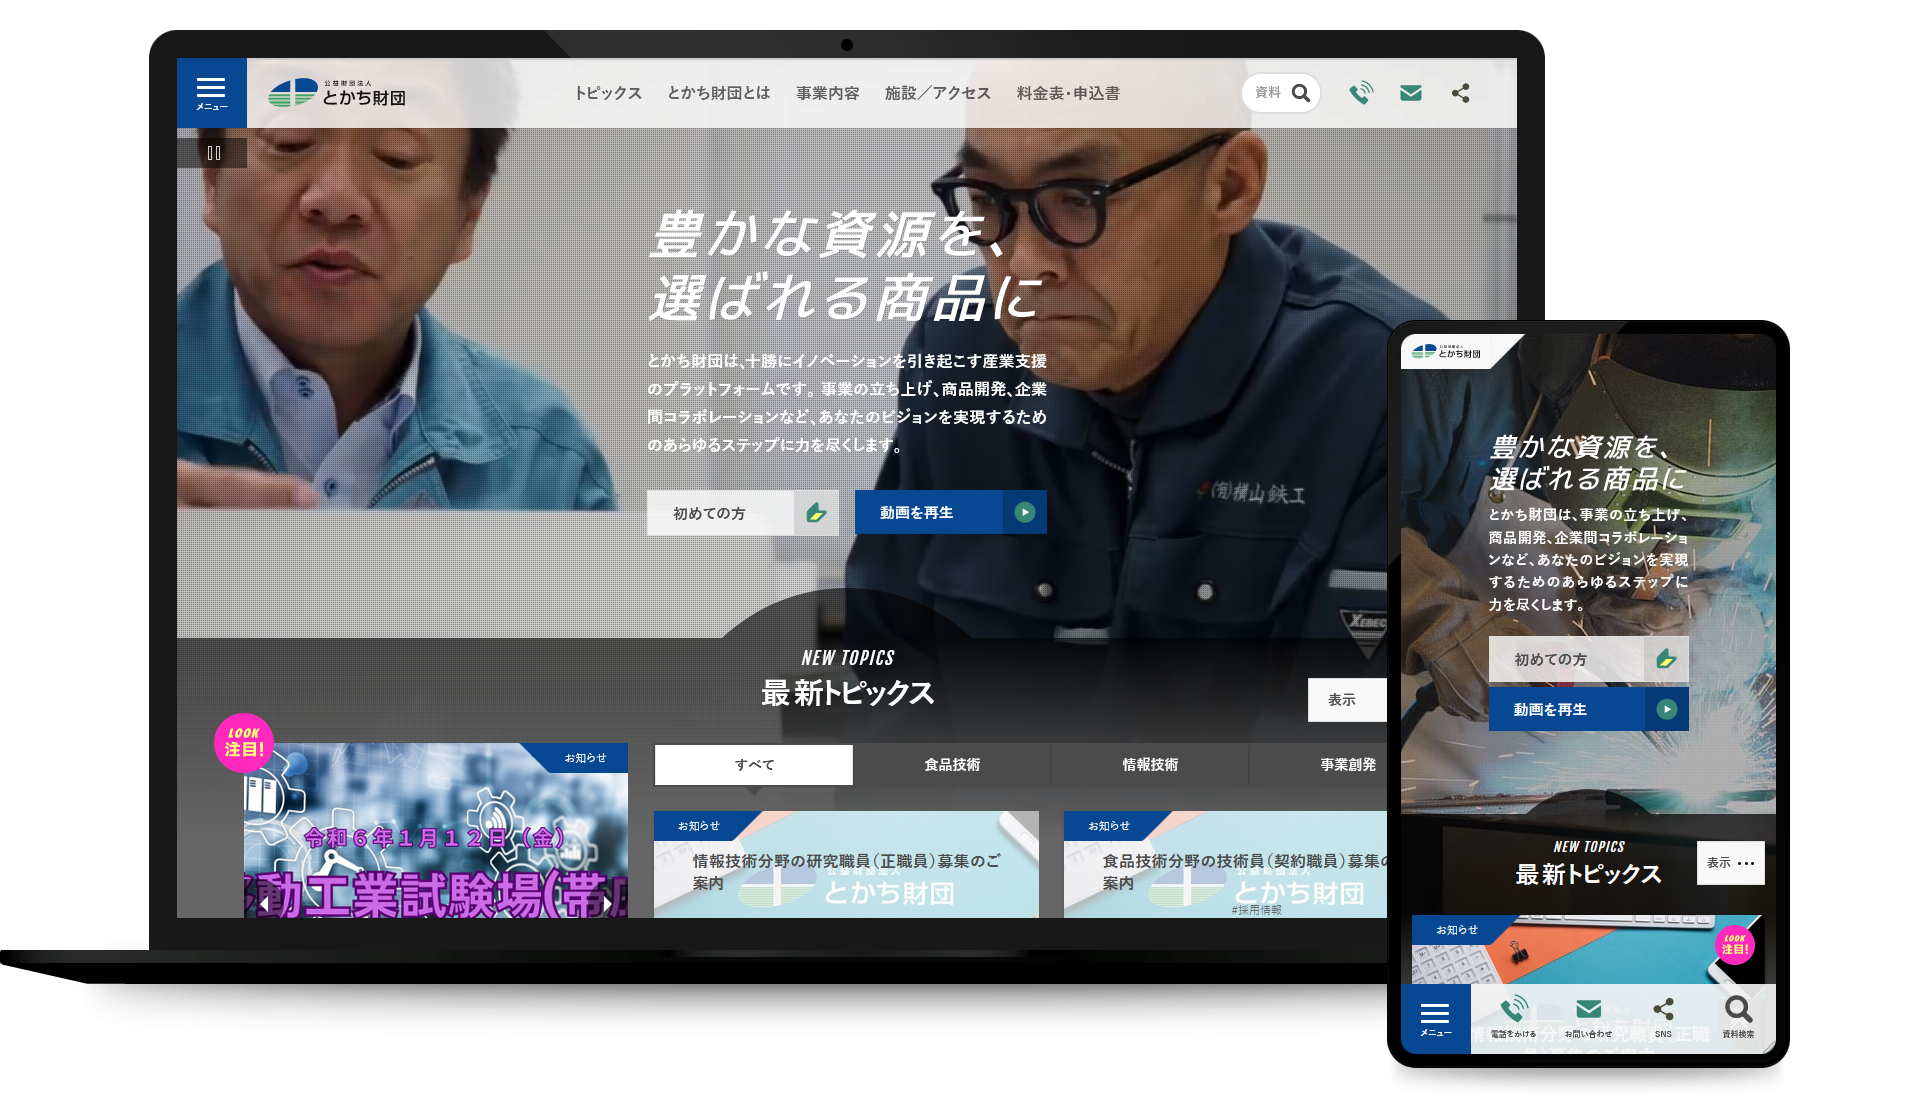
Task: Click the pink LOOK 注目! badge on the laptop
Action: pyautogui.click(x=244, y=742)
